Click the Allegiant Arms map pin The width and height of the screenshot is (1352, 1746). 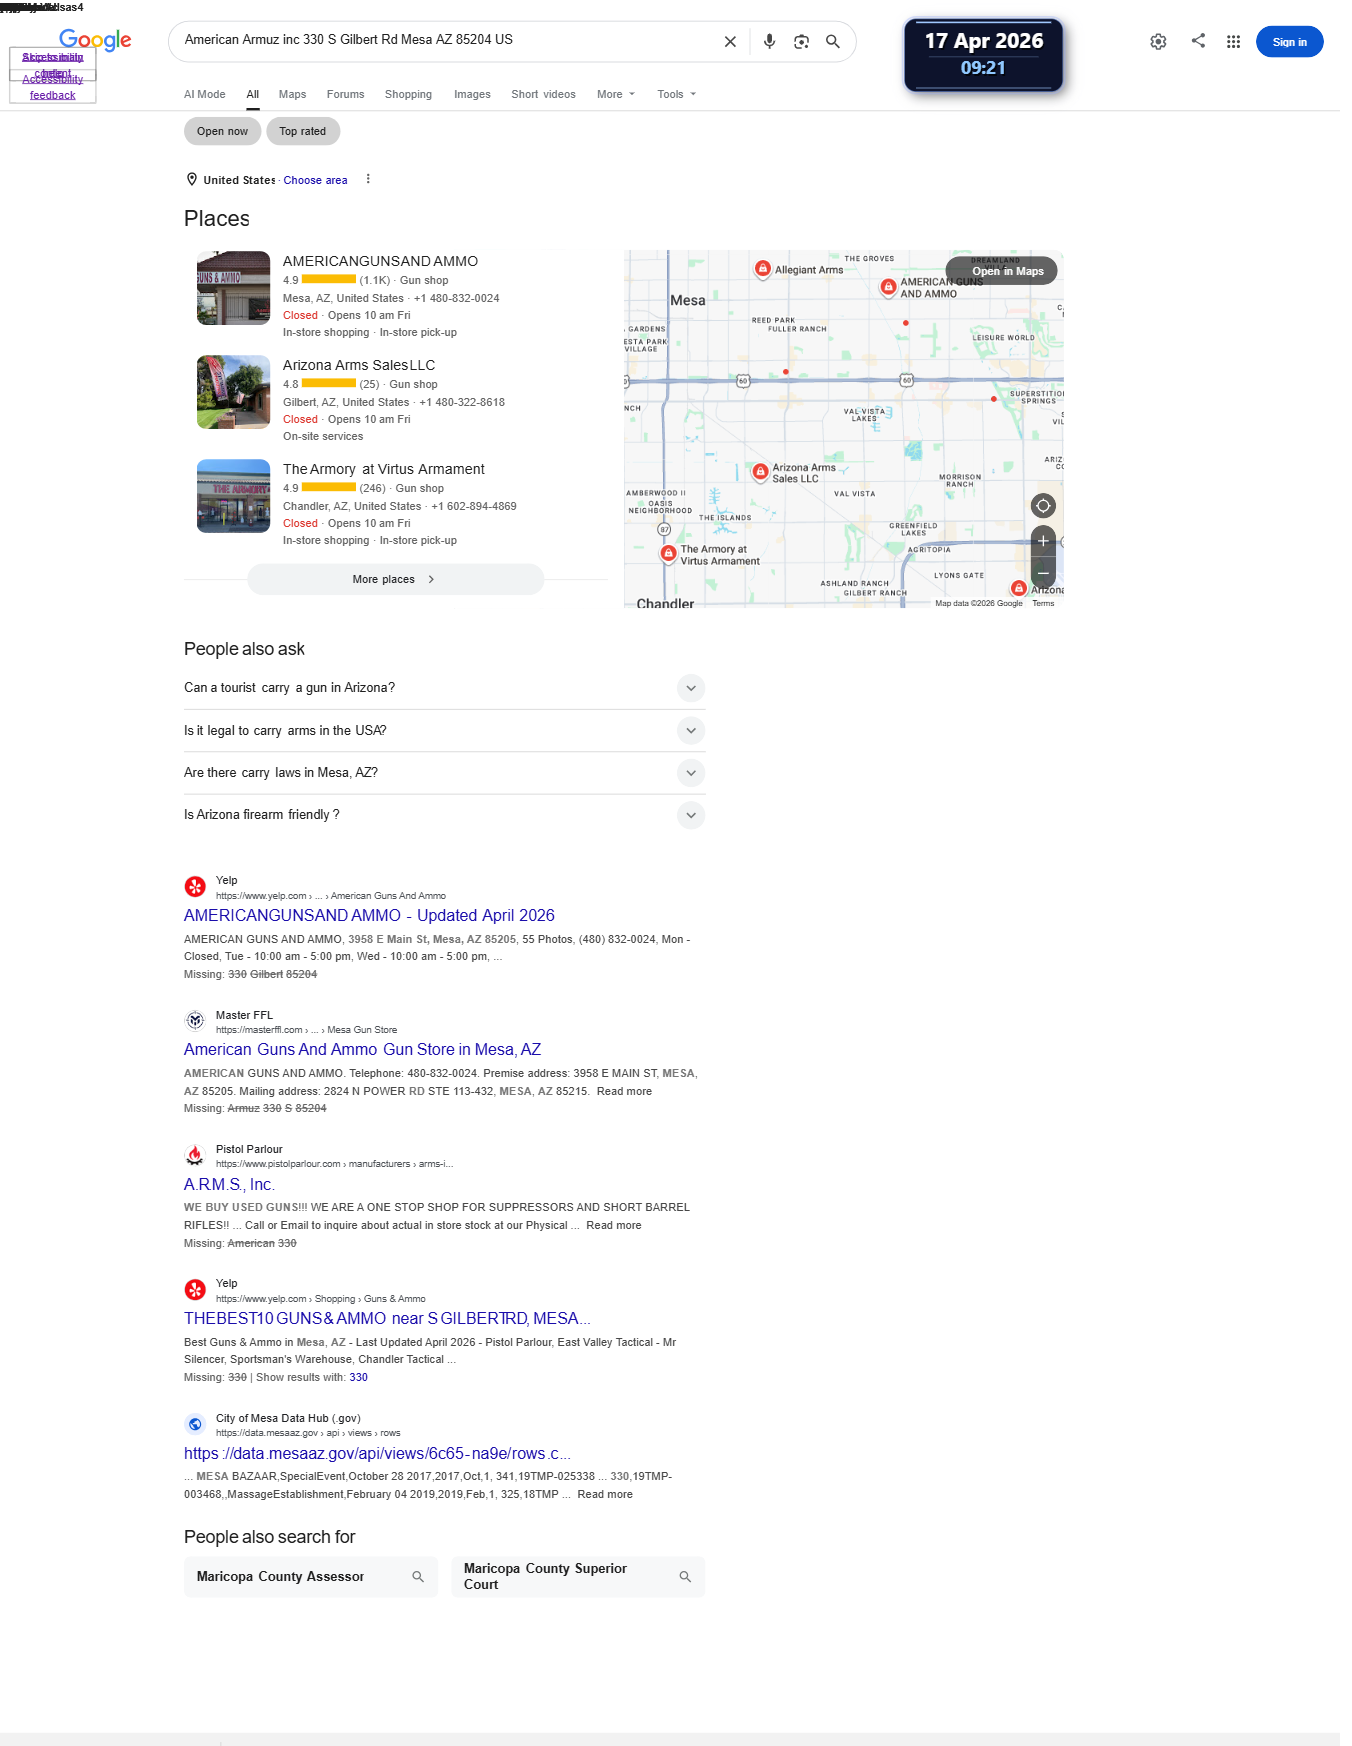pyautogui.click(x=763, y=268)
